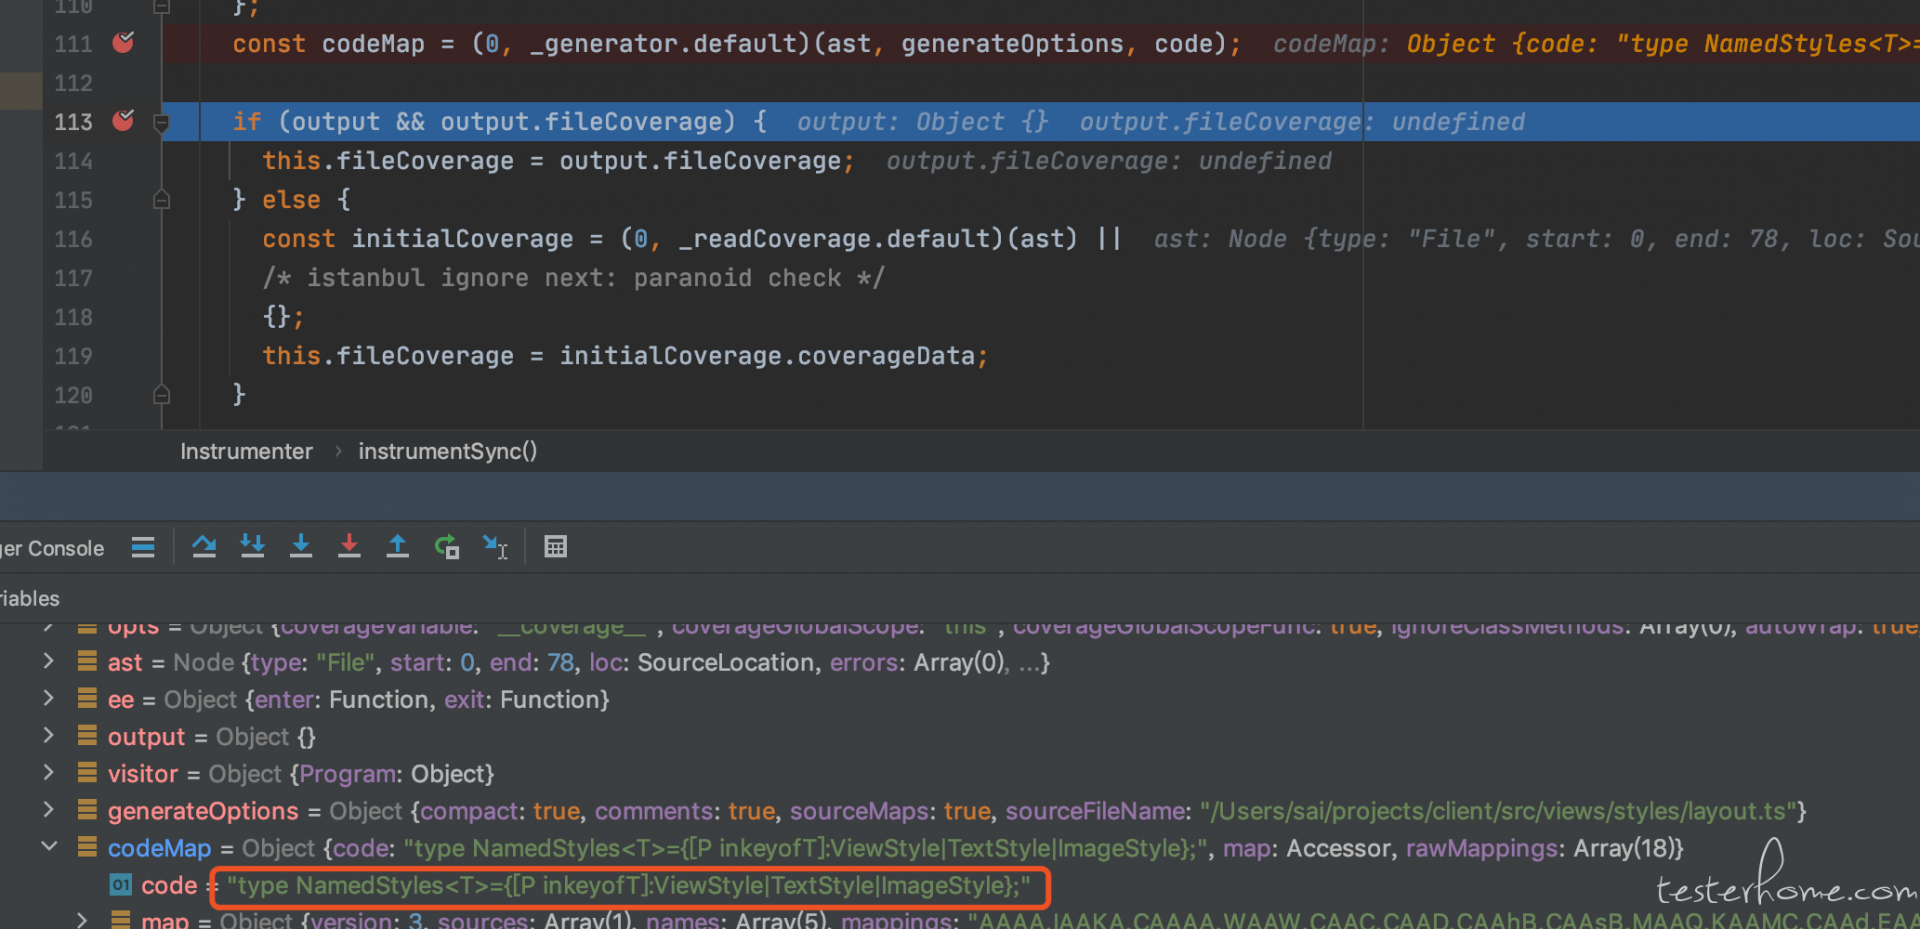1920x929 pixels.
Task: Collapse the if block fold marker at line 113
Action: [161, 122]
